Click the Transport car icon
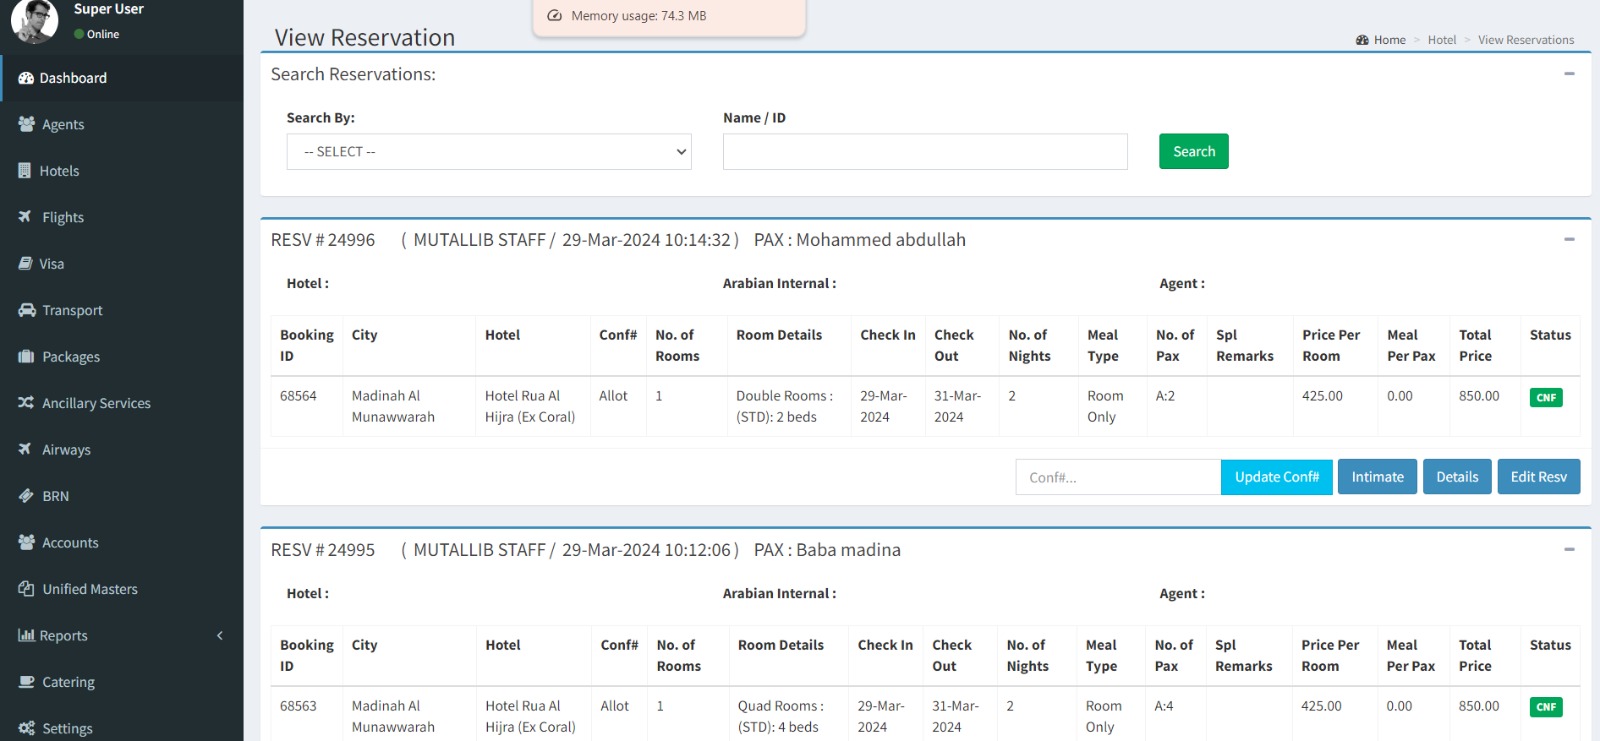This screenshot has width=1600, height=741. click(26, 310)
